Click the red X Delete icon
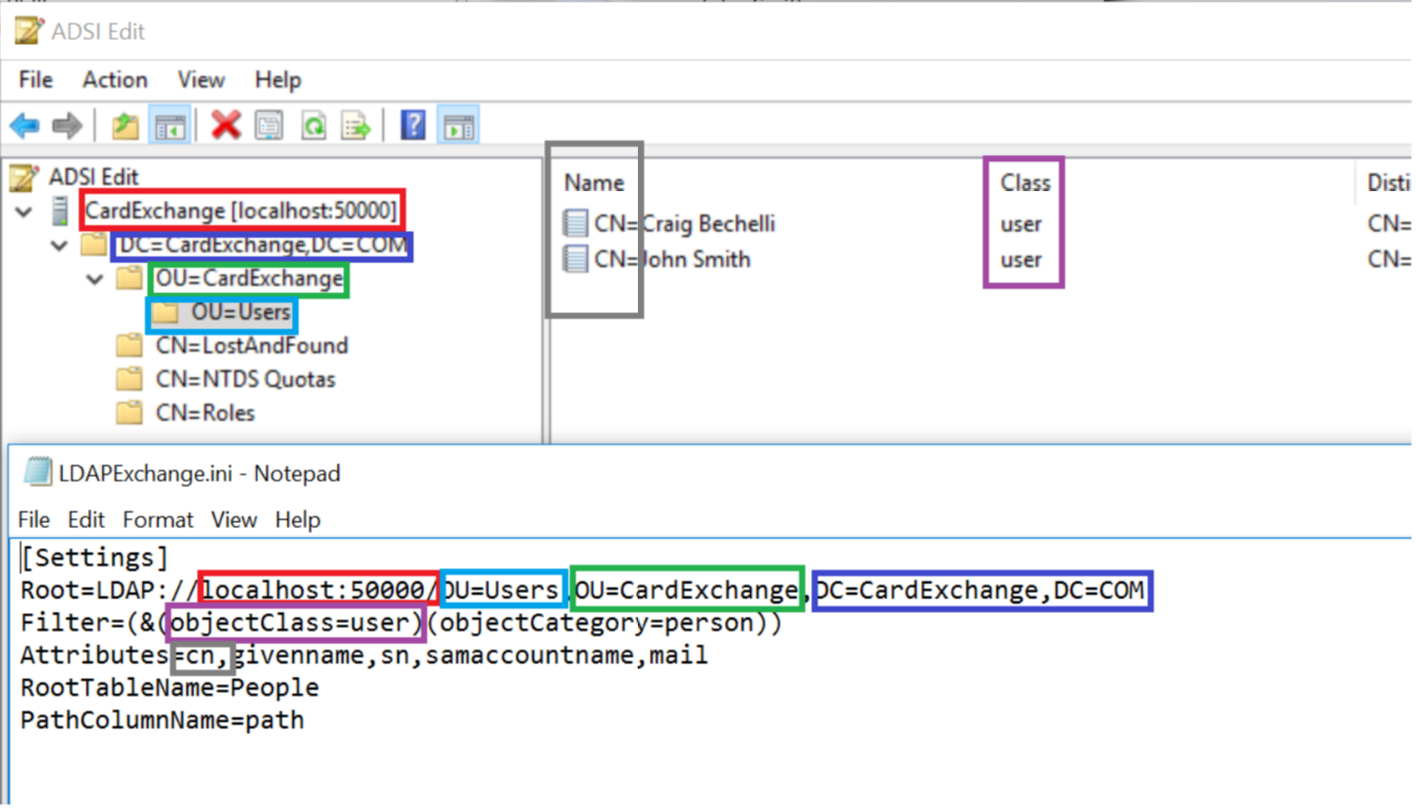This screenshot has width=1416, height=810. [226, 125]
